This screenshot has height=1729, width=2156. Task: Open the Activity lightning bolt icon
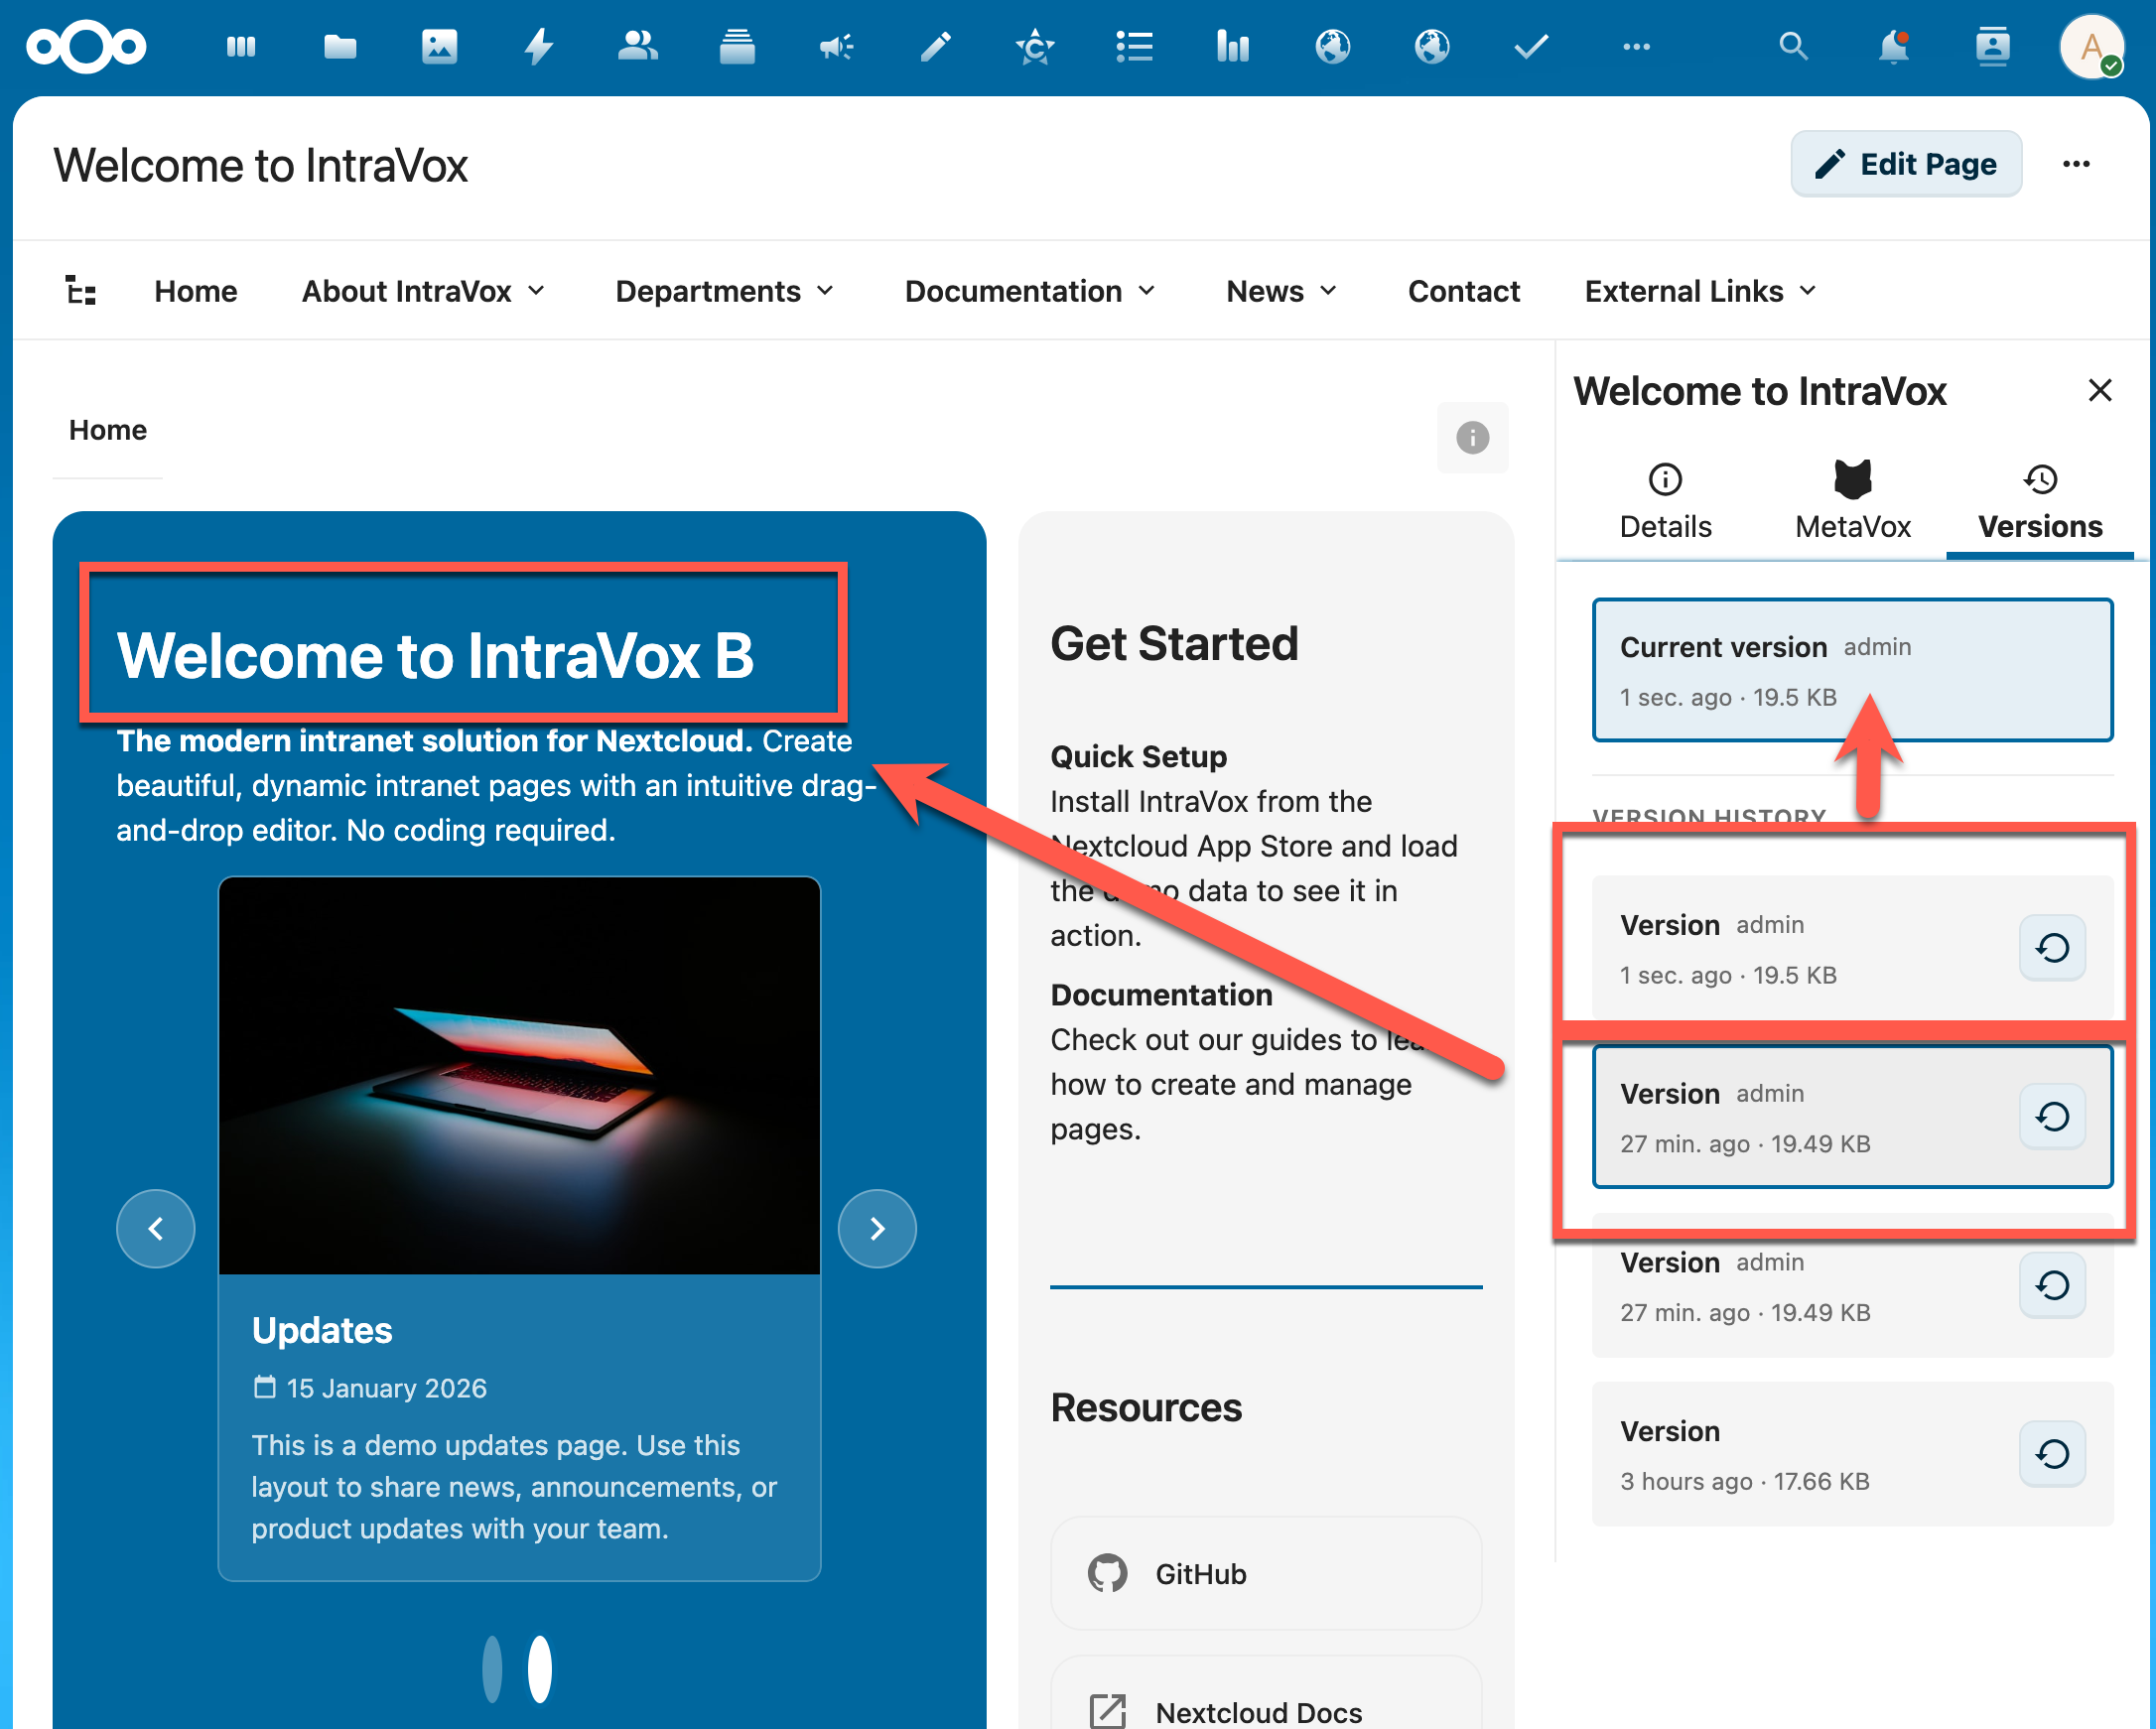539,46
